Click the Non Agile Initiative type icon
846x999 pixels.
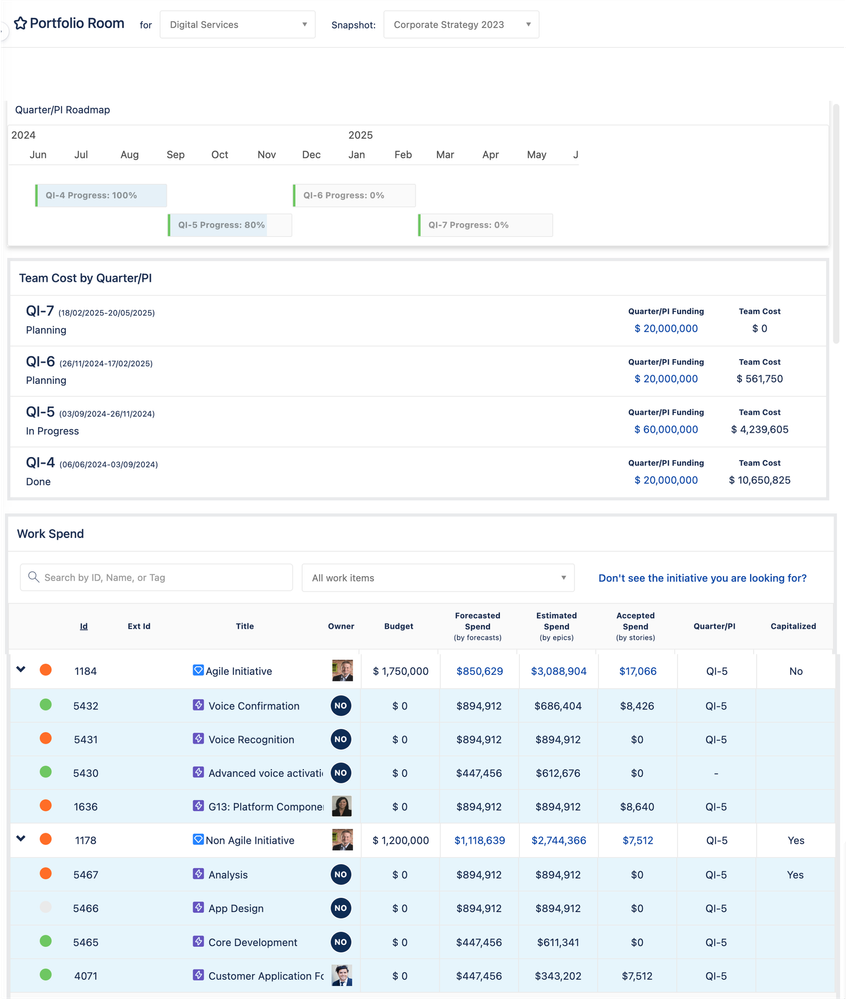[198, 841]
